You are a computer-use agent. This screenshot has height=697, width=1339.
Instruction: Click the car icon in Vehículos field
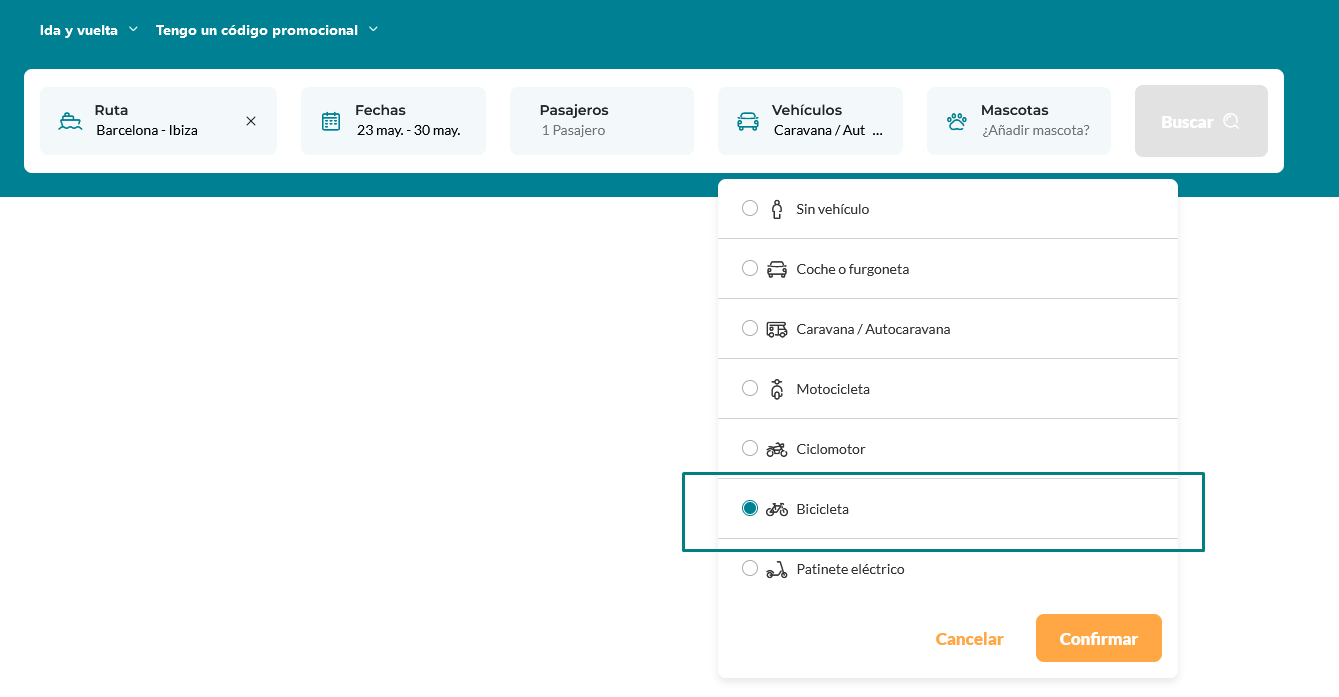pos(747,121)
